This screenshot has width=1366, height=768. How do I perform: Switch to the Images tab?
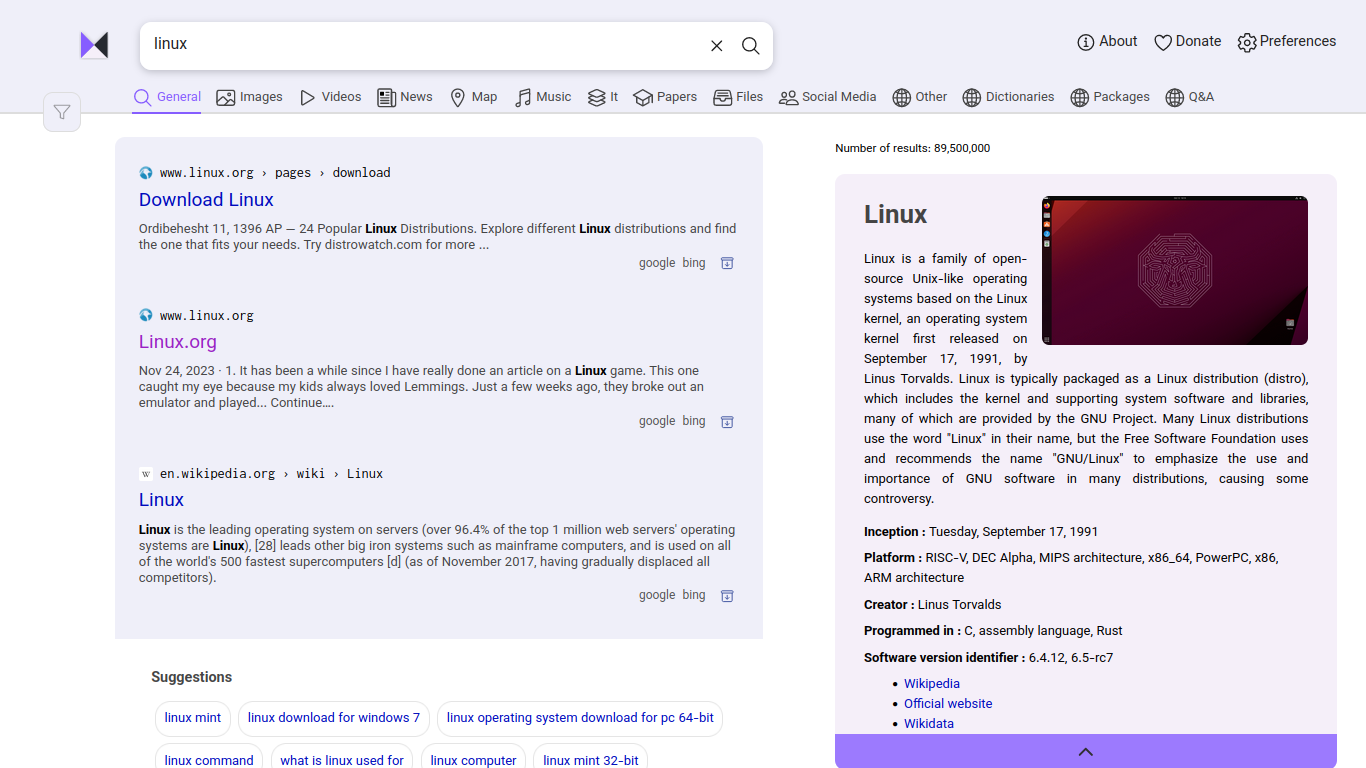(250, 97)
